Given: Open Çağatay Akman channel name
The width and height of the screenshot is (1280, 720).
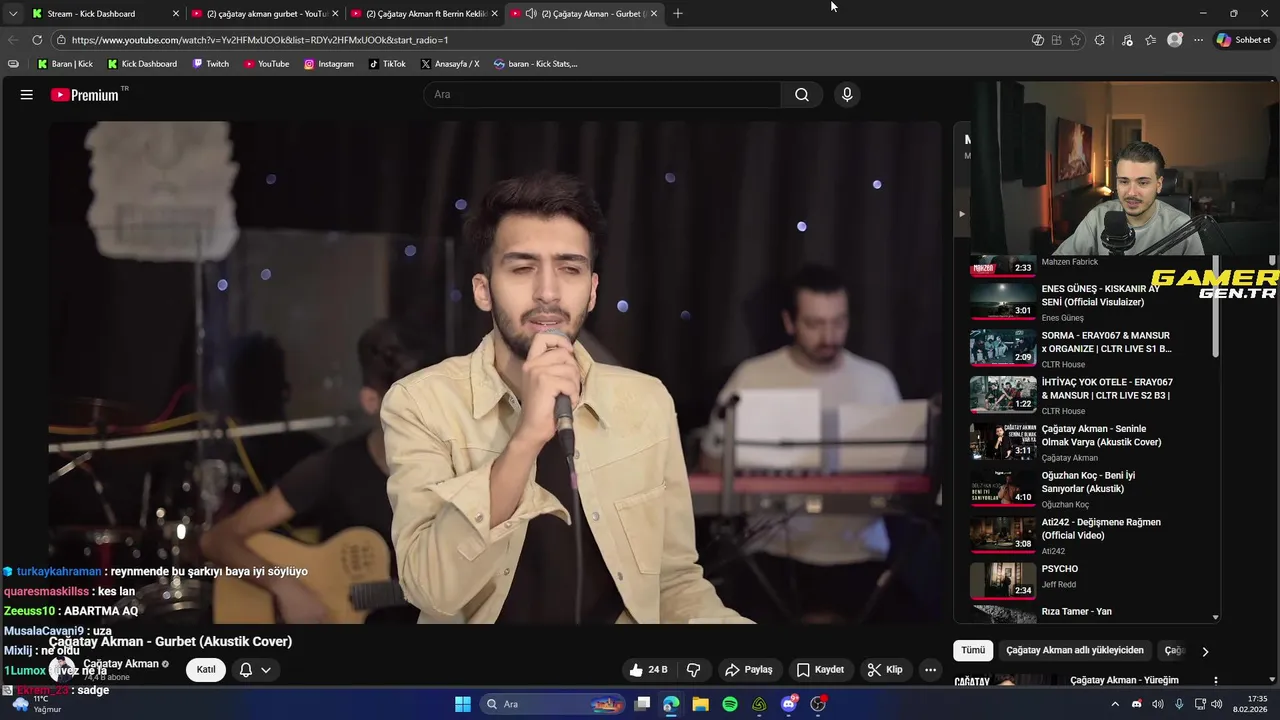Looking at the screenshot, I should [121, 664].
